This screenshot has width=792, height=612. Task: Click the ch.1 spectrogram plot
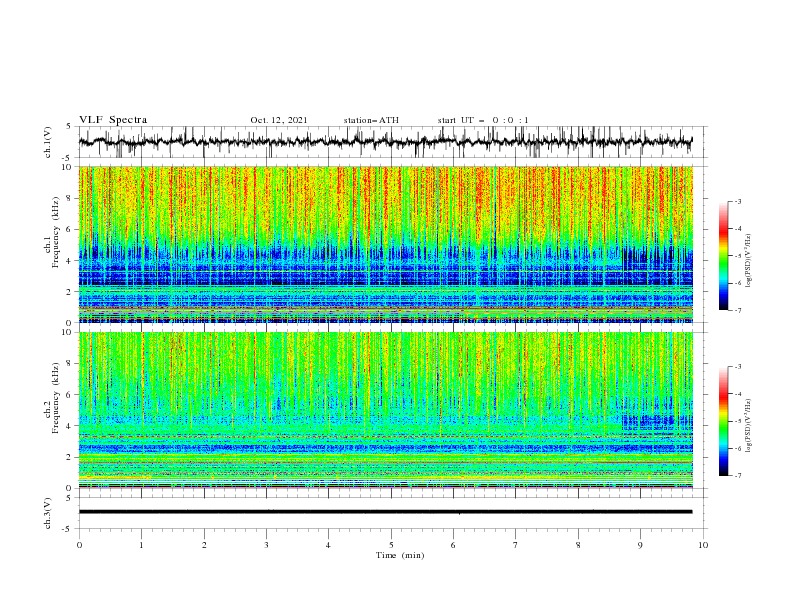coord(386,244)
